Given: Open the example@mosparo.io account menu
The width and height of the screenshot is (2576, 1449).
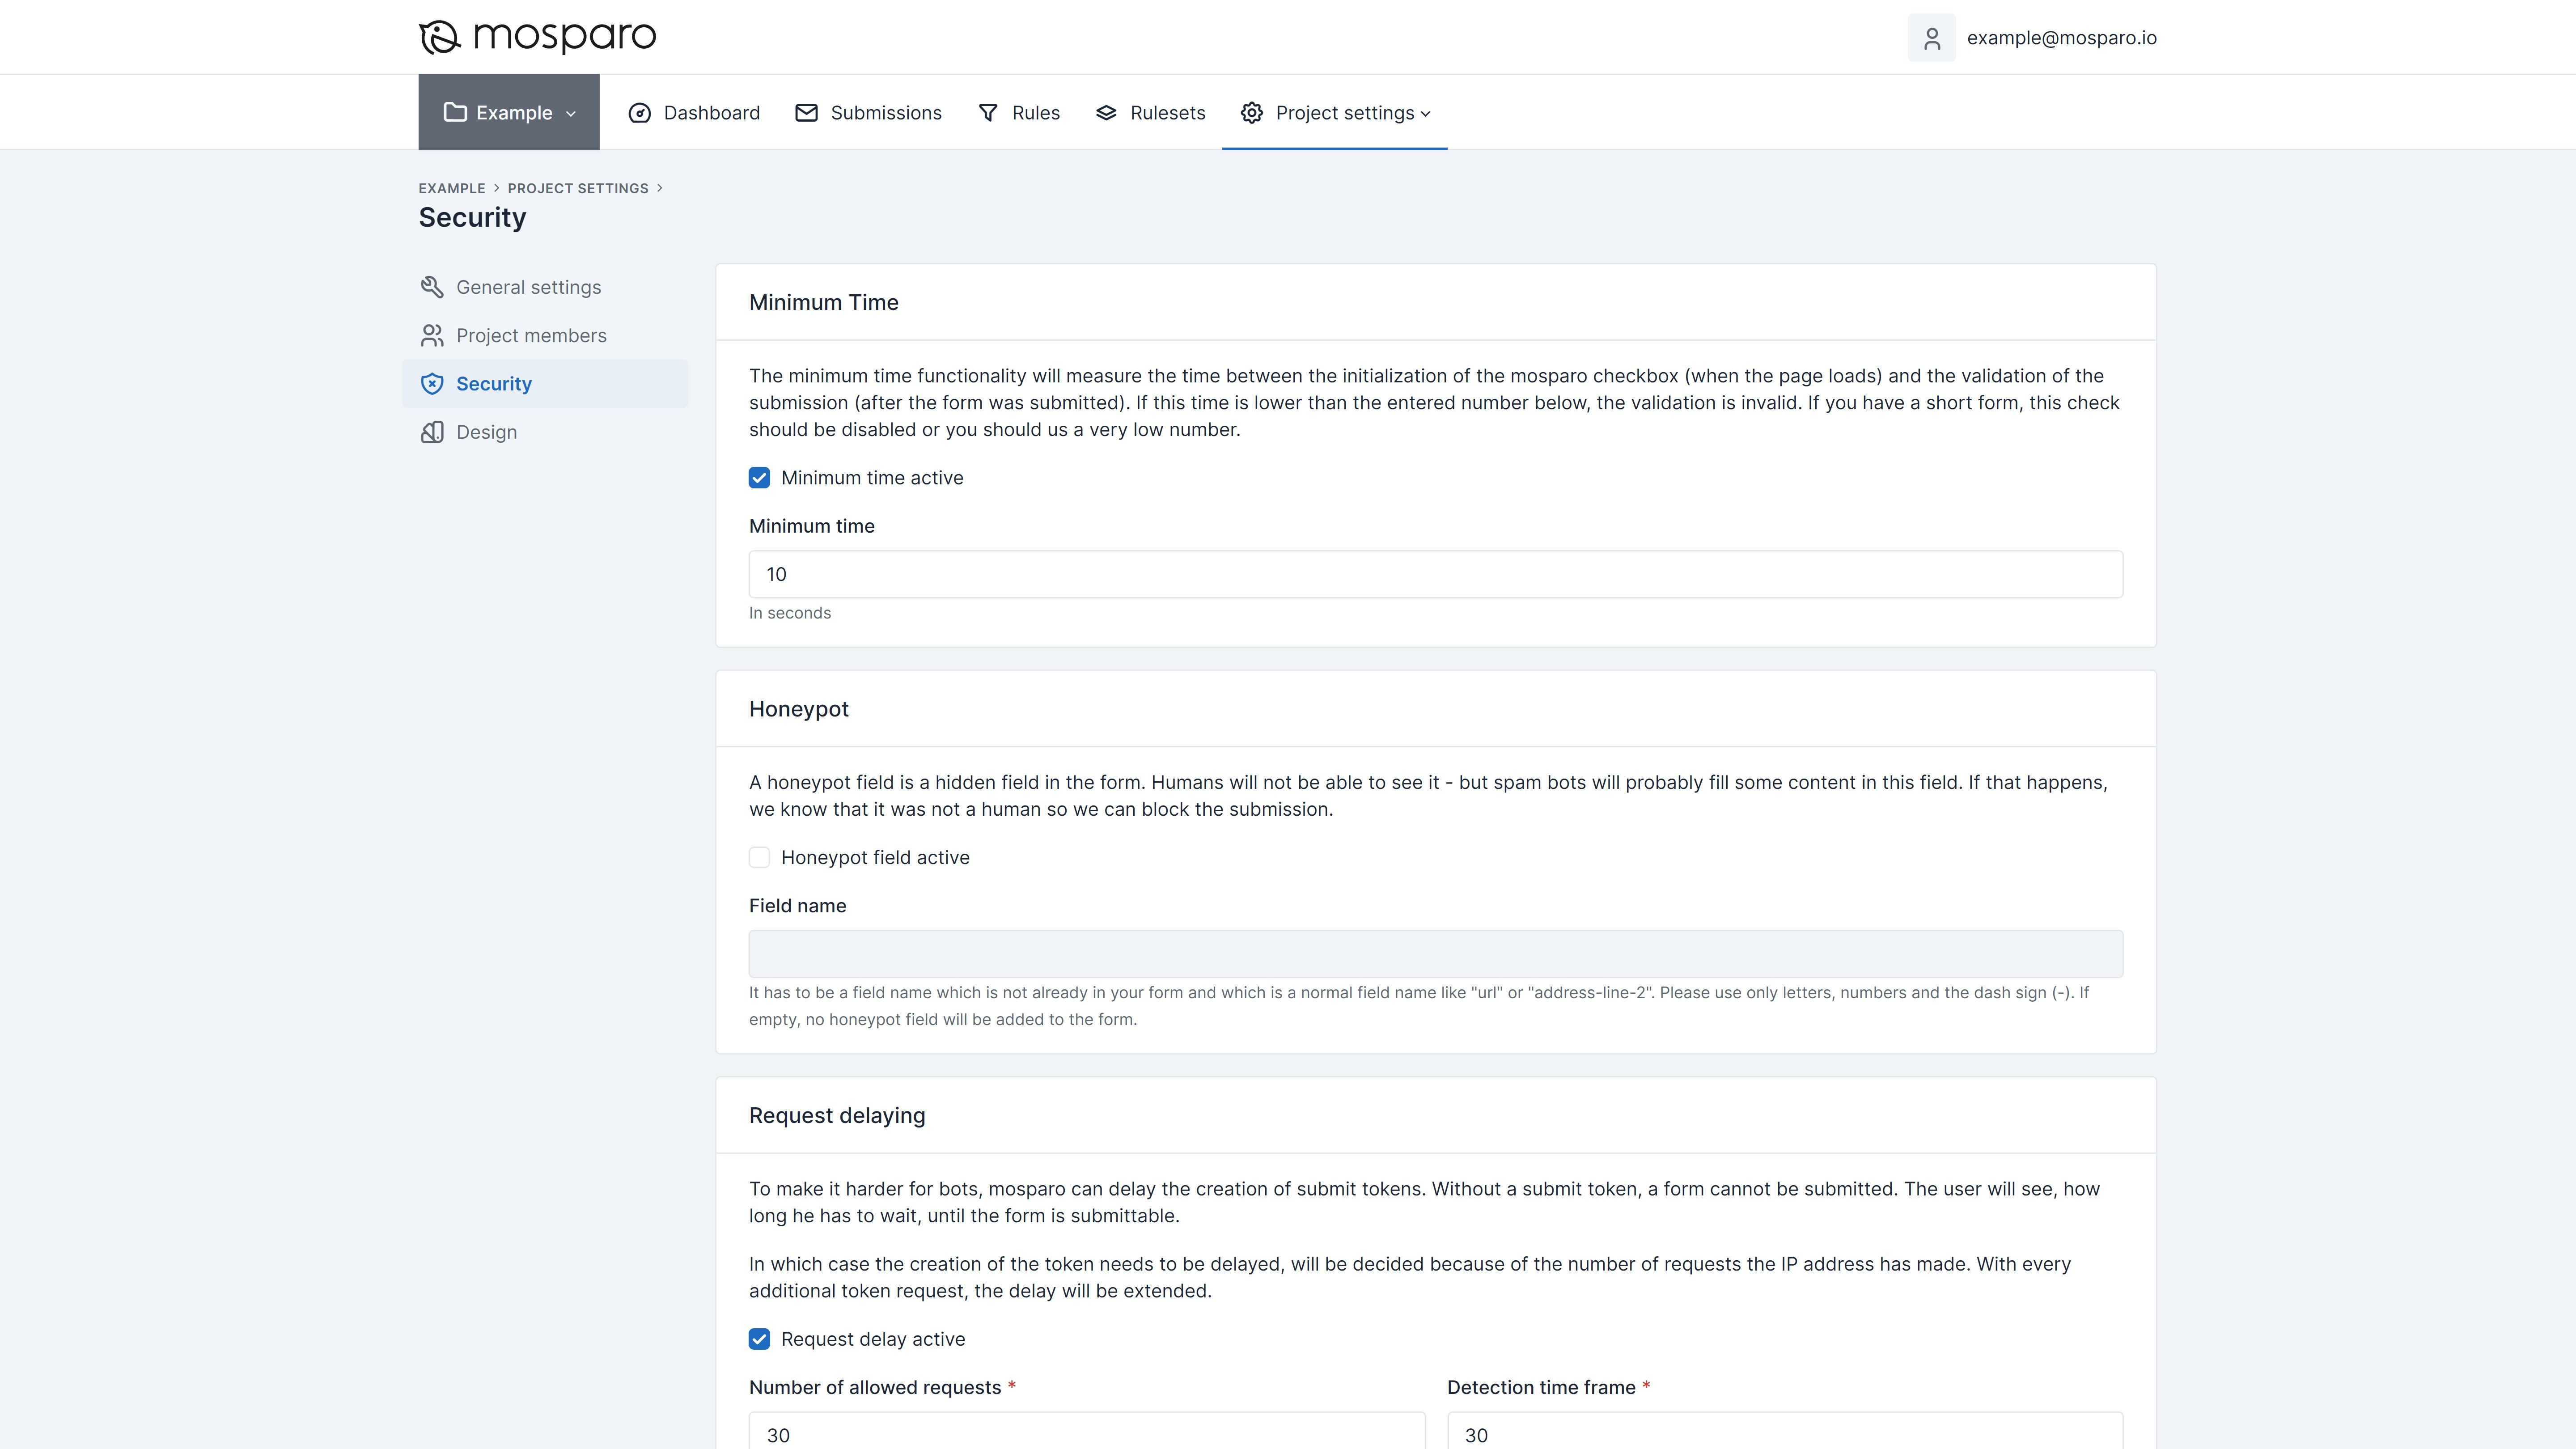Looking at the screenshot, I should coord(2032,38).
